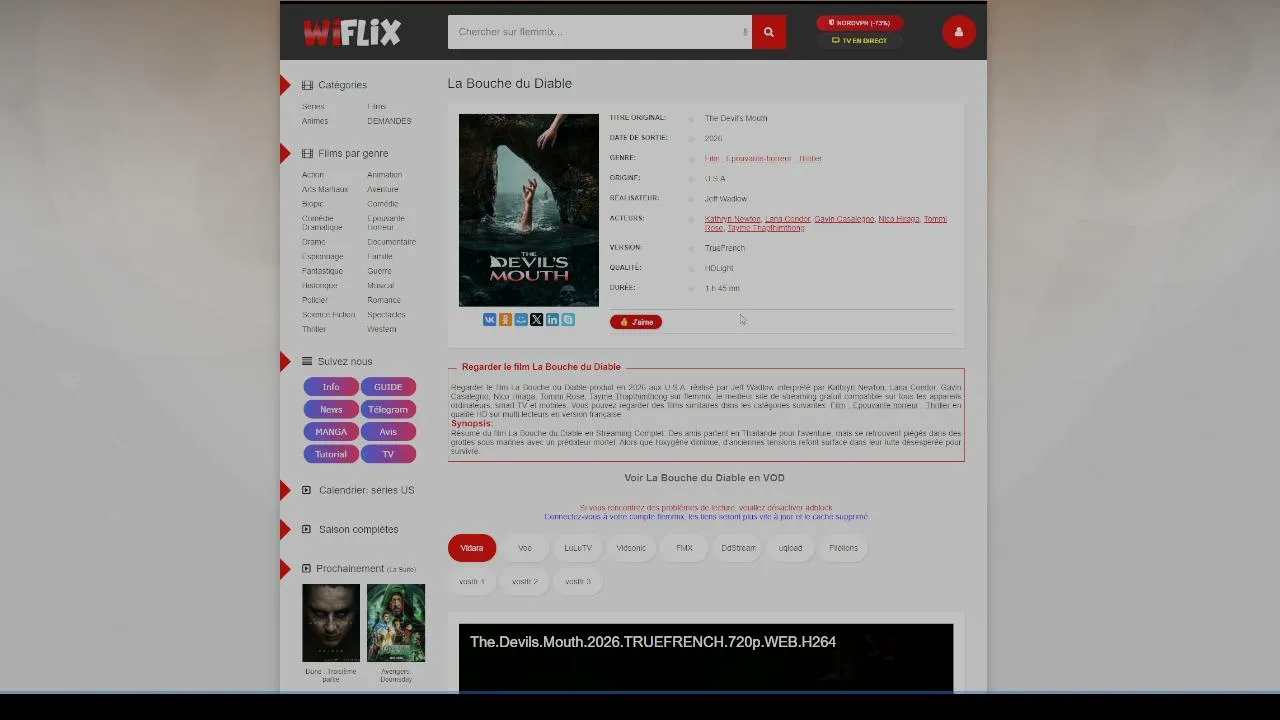Open the TV pill button in Suivez nous
Screen dimensions: 1280x720
coord(388,454)
